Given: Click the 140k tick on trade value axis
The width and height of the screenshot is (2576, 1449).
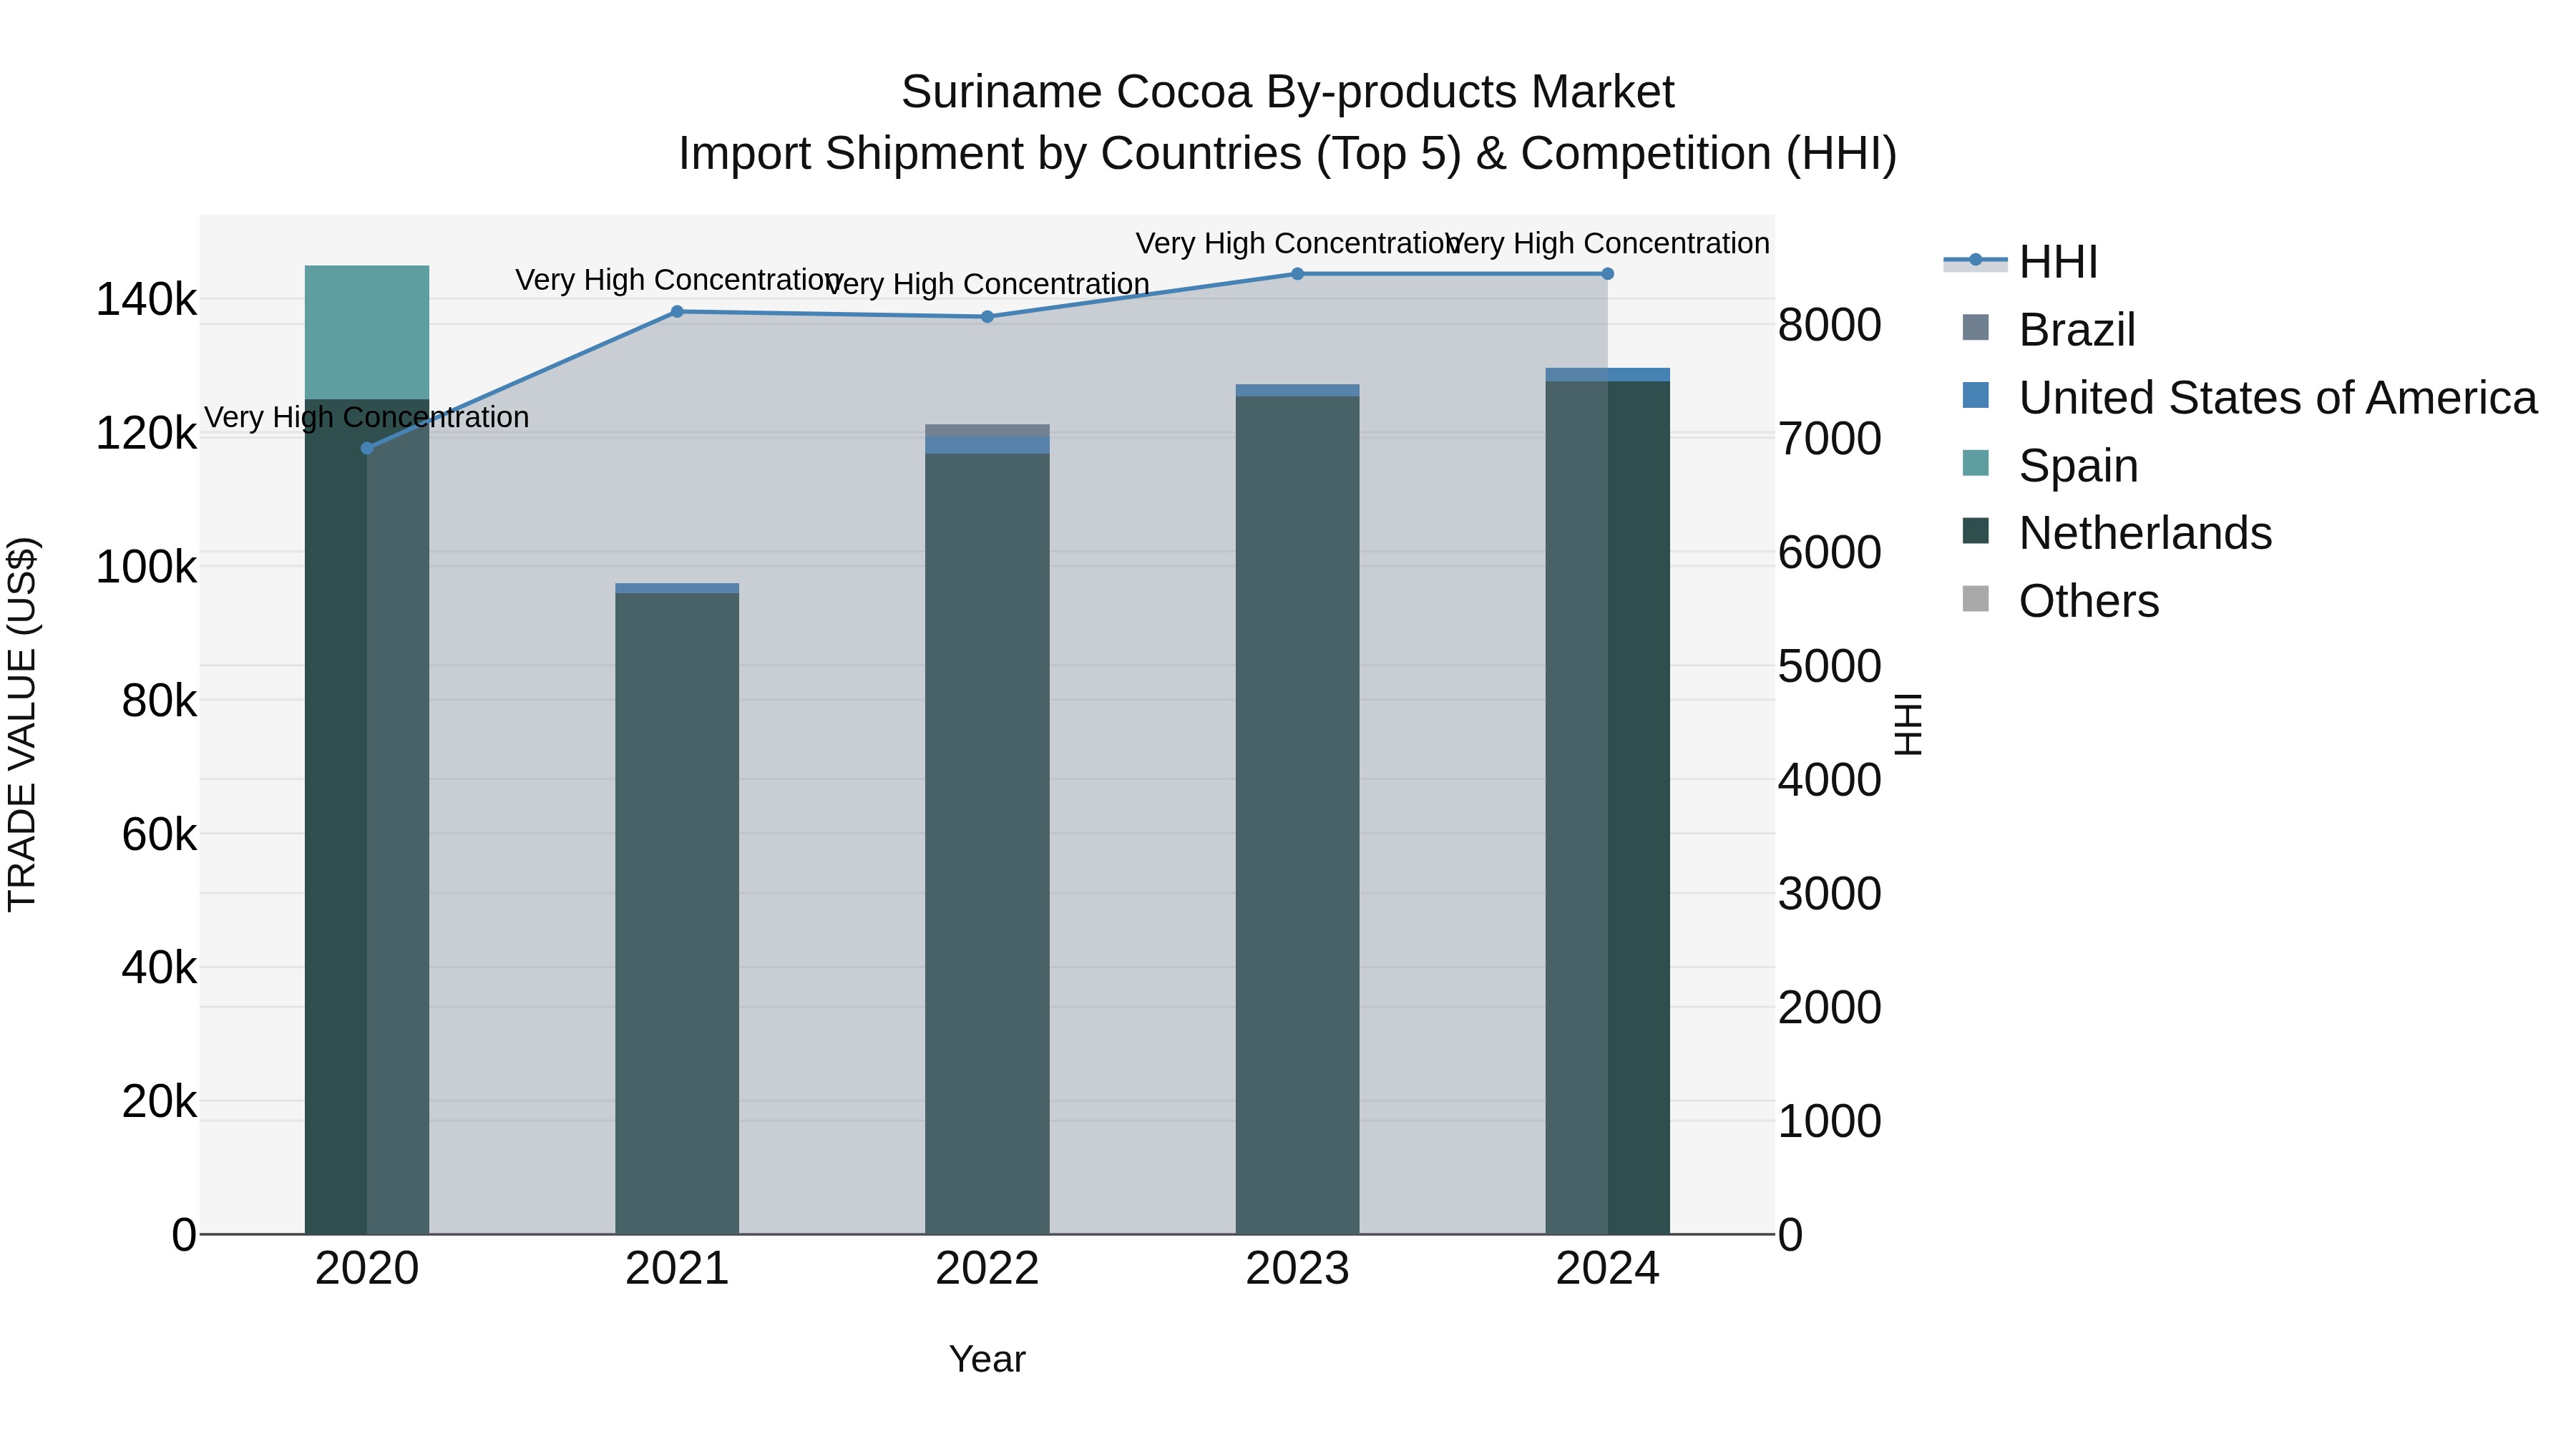Looking at the screenshot, I should pyautogui.click(x=146, y=300).
